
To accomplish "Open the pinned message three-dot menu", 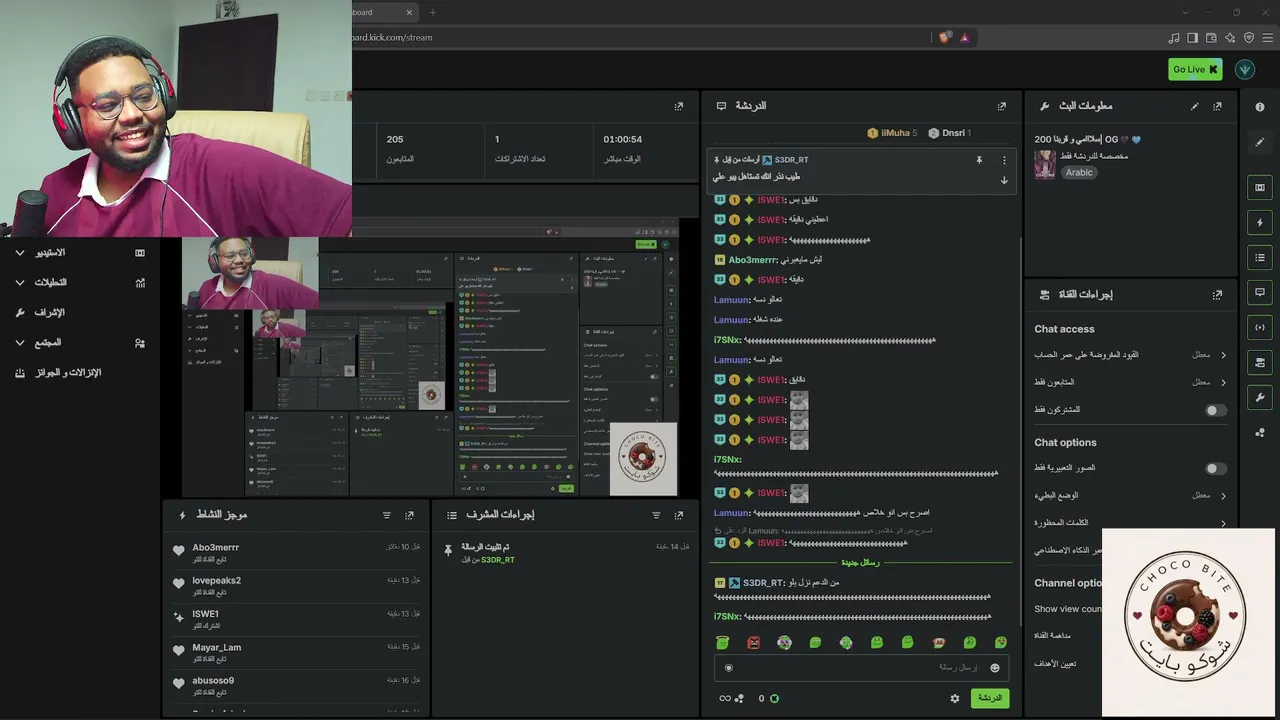I will pos(1004,160).
